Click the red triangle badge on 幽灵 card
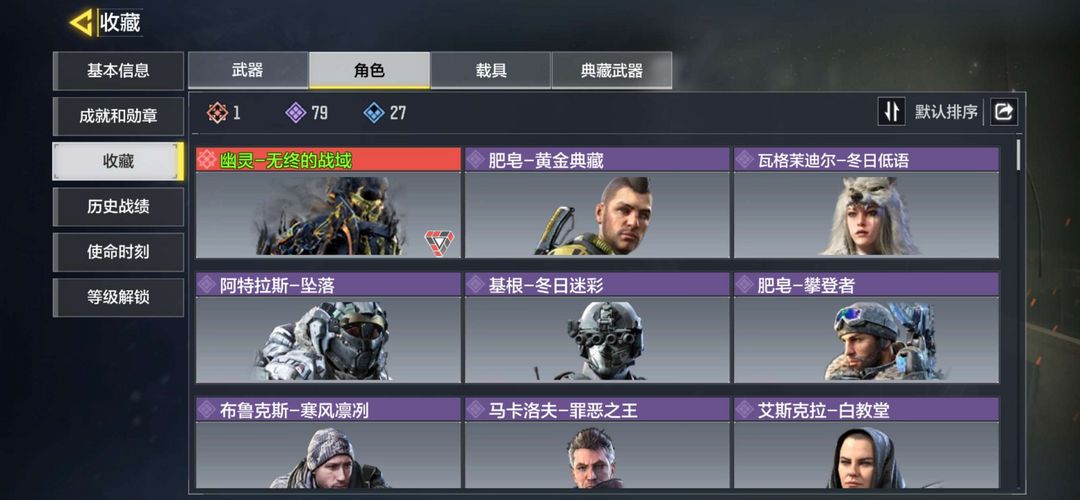The height and width of the screenshot is (500, 1080). click(x=439, y=243)
